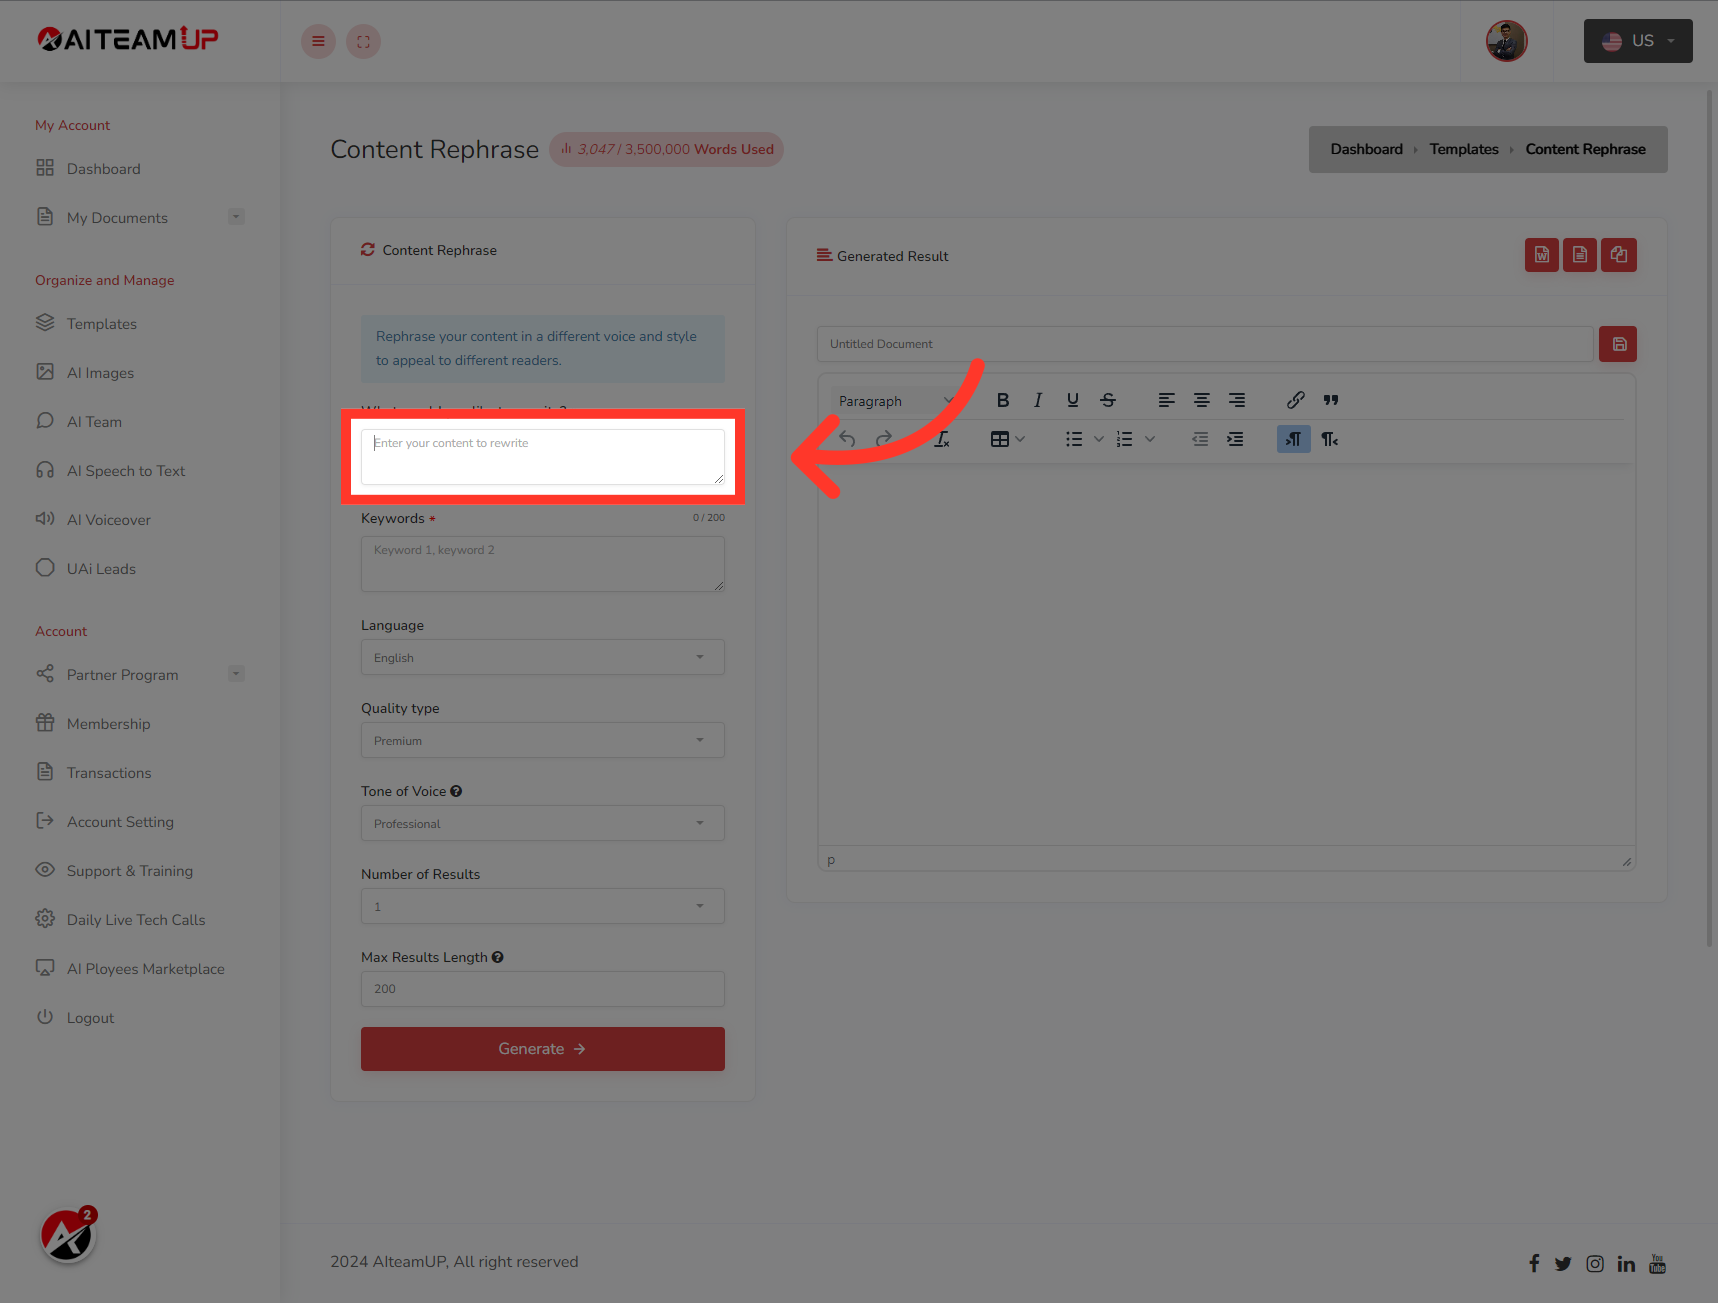Insert a hyperlink in the editor
The width and height of the screenshot is (1718, 1303).
tap(1295, 399)
